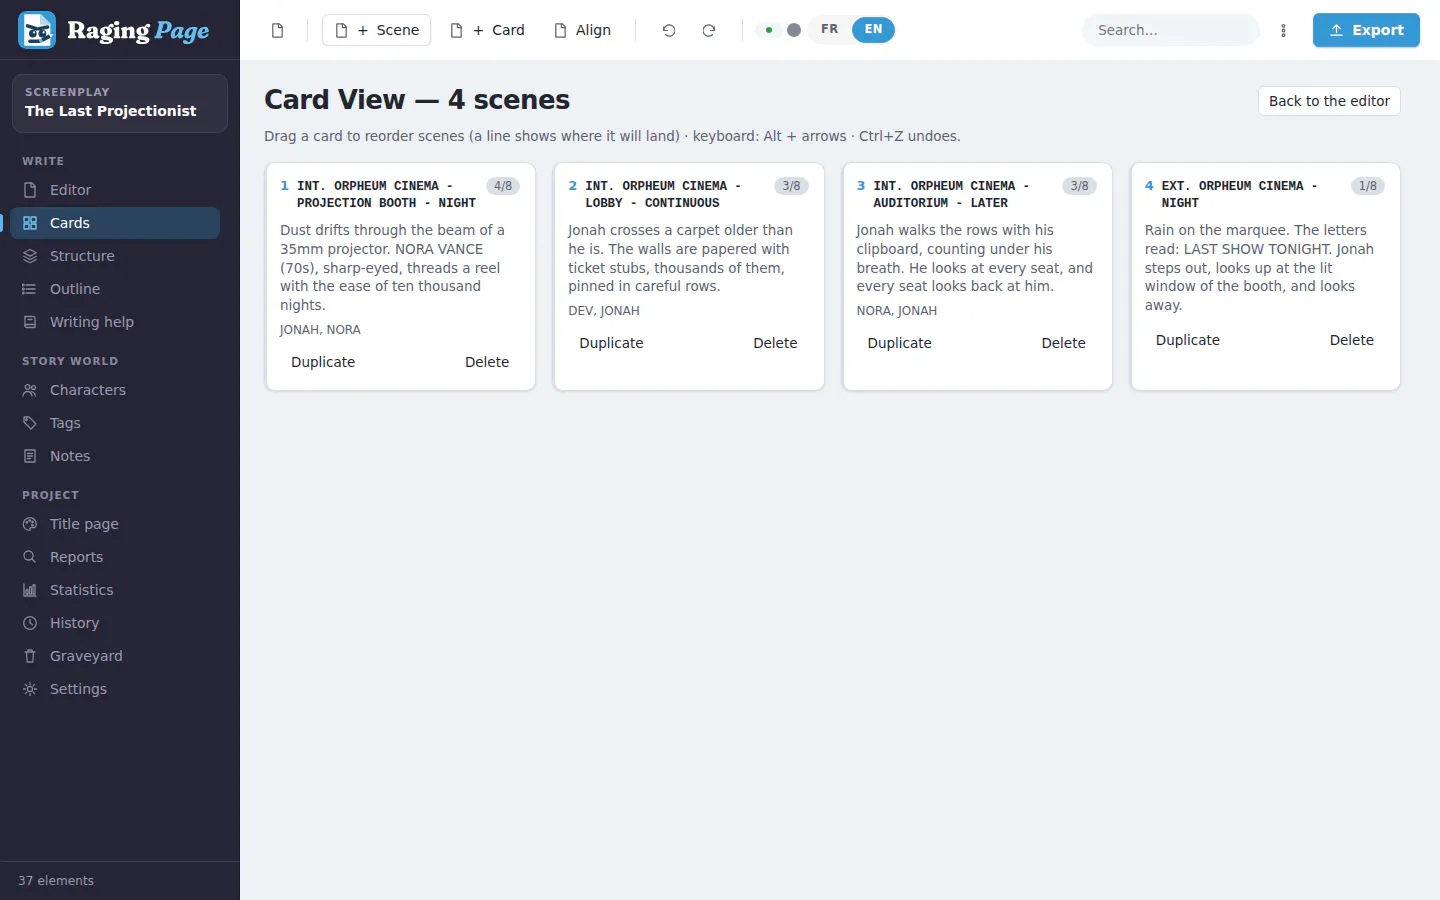Switch language to FR
Image resolution: width=1440 pixels, height=900 pixels.
tap(830, 30)
